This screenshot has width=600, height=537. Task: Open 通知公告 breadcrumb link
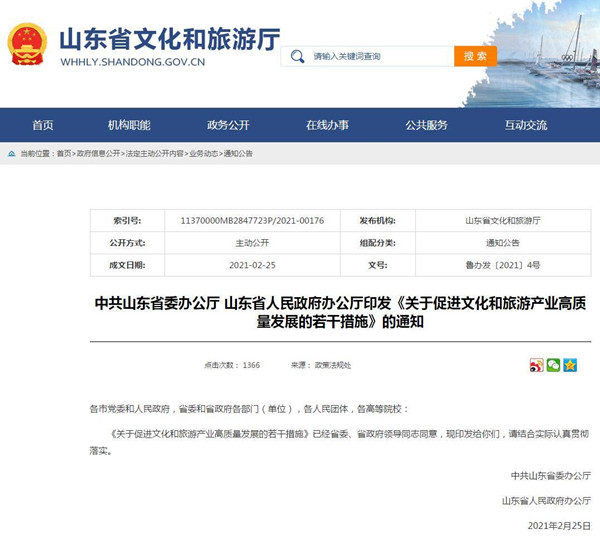(x=238, y=154)
